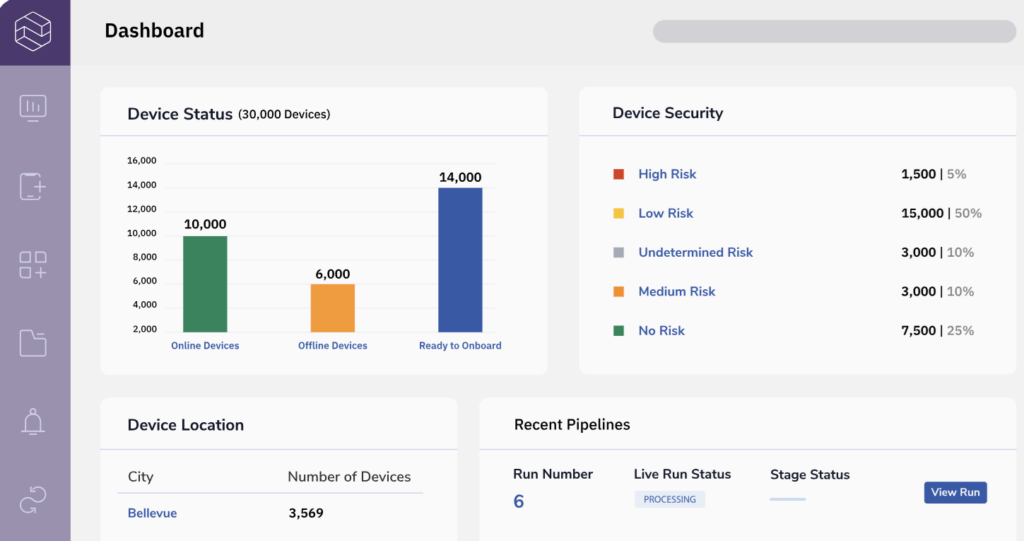Click the Medium Risk link
The width and height of the screenshot is (1024, 541).
pyautogui.click(x=676, y=291)
